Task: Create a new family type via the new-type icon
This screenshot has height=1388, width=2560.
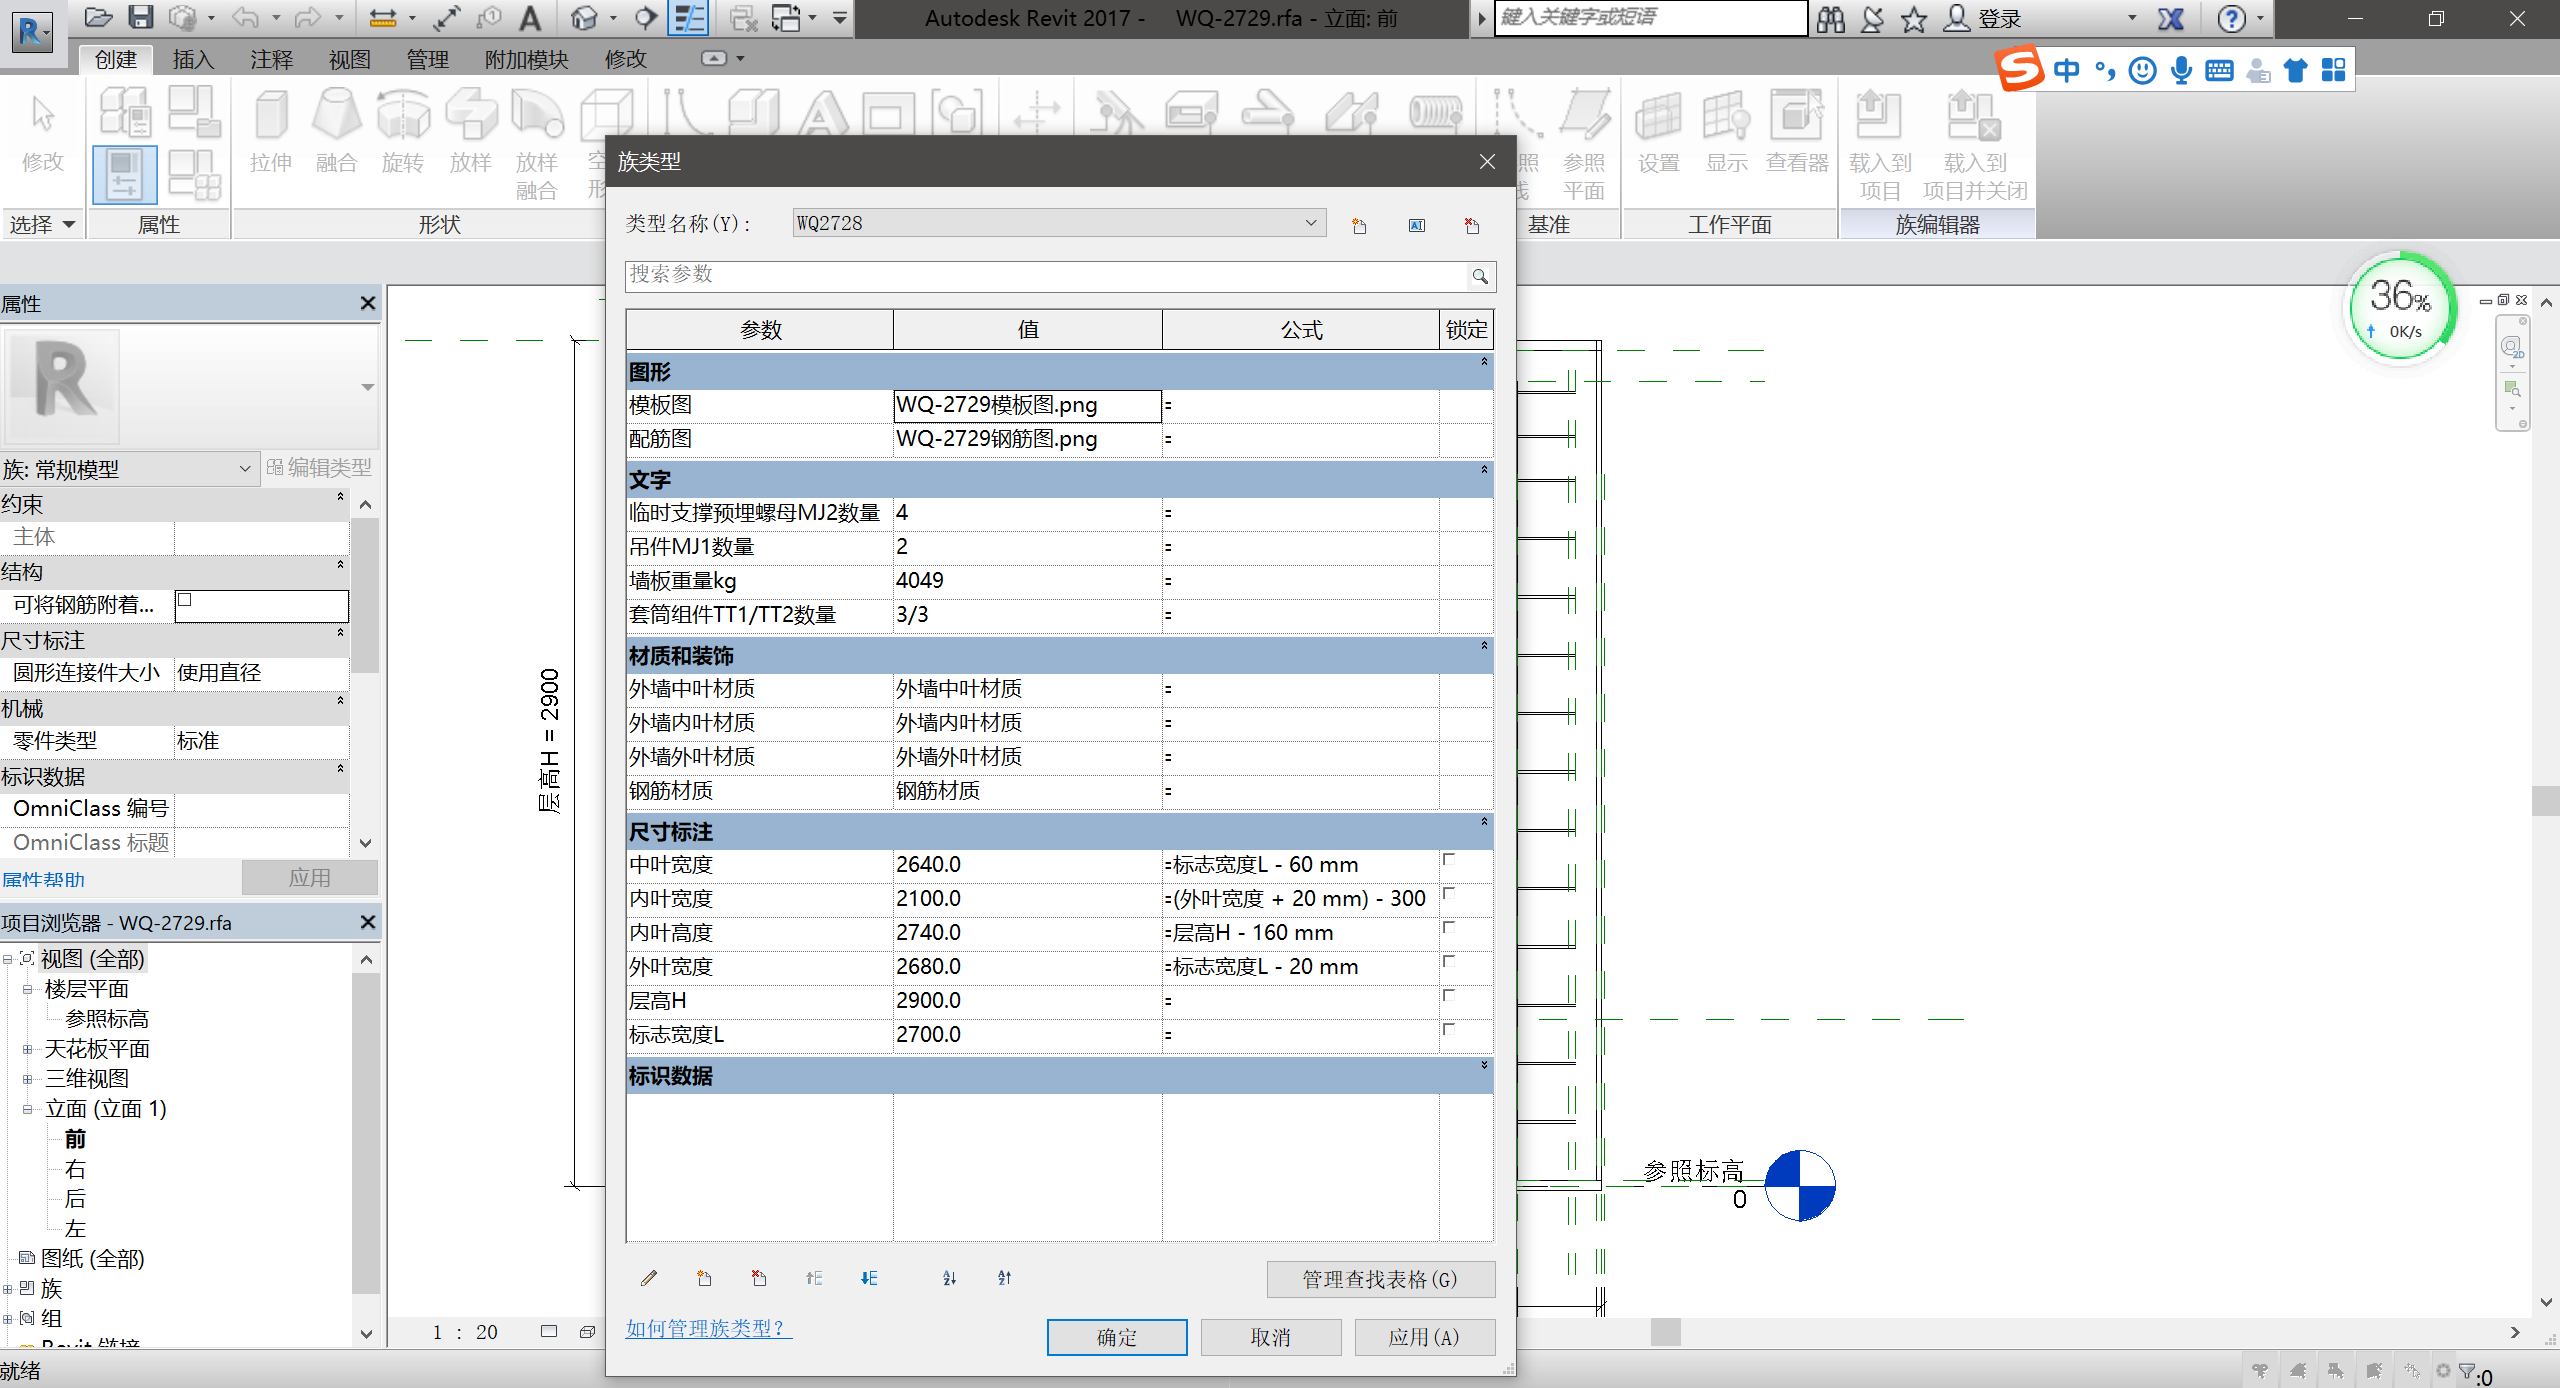Action: (x=1357, y=225)
